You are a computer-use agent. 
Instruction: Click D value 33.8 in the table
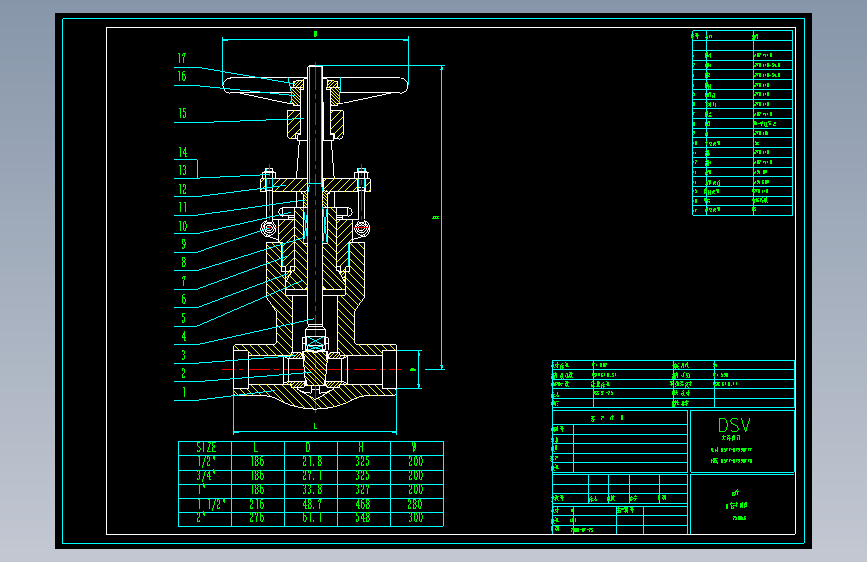click(x=312, y=490)
